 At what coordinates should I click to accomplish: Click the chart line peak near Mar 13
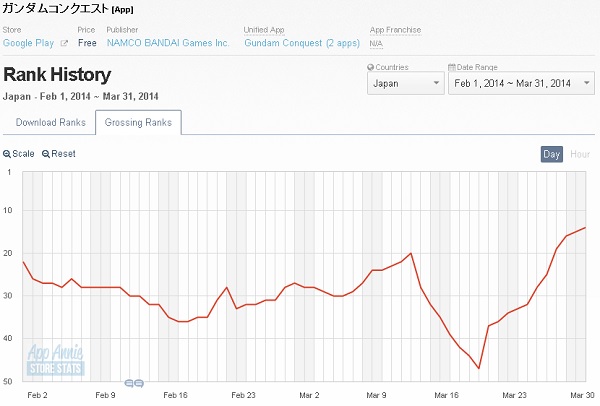coord(411,253)
